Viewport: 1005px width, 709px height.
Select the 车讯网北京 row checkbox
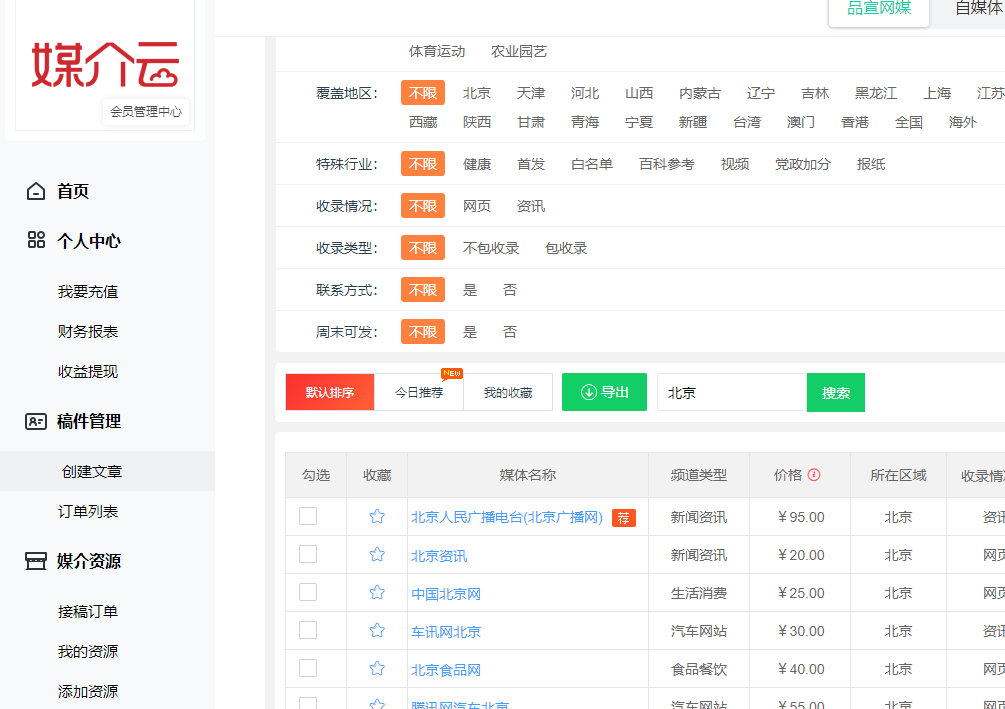(308, 631)
